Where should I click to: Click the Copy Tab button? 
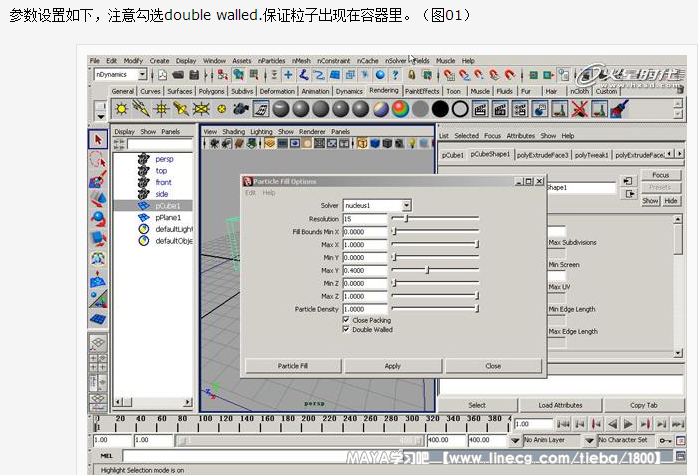click(644, 405)
